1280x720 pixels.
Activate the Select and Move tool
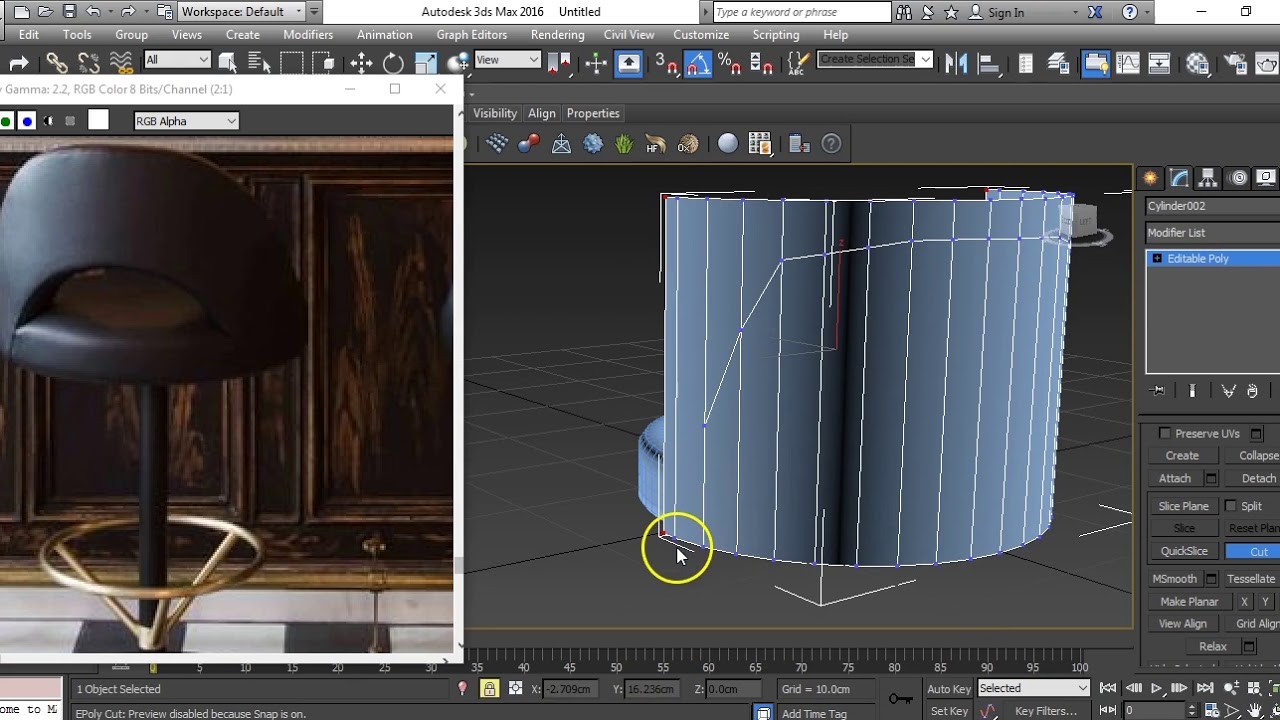361,64
